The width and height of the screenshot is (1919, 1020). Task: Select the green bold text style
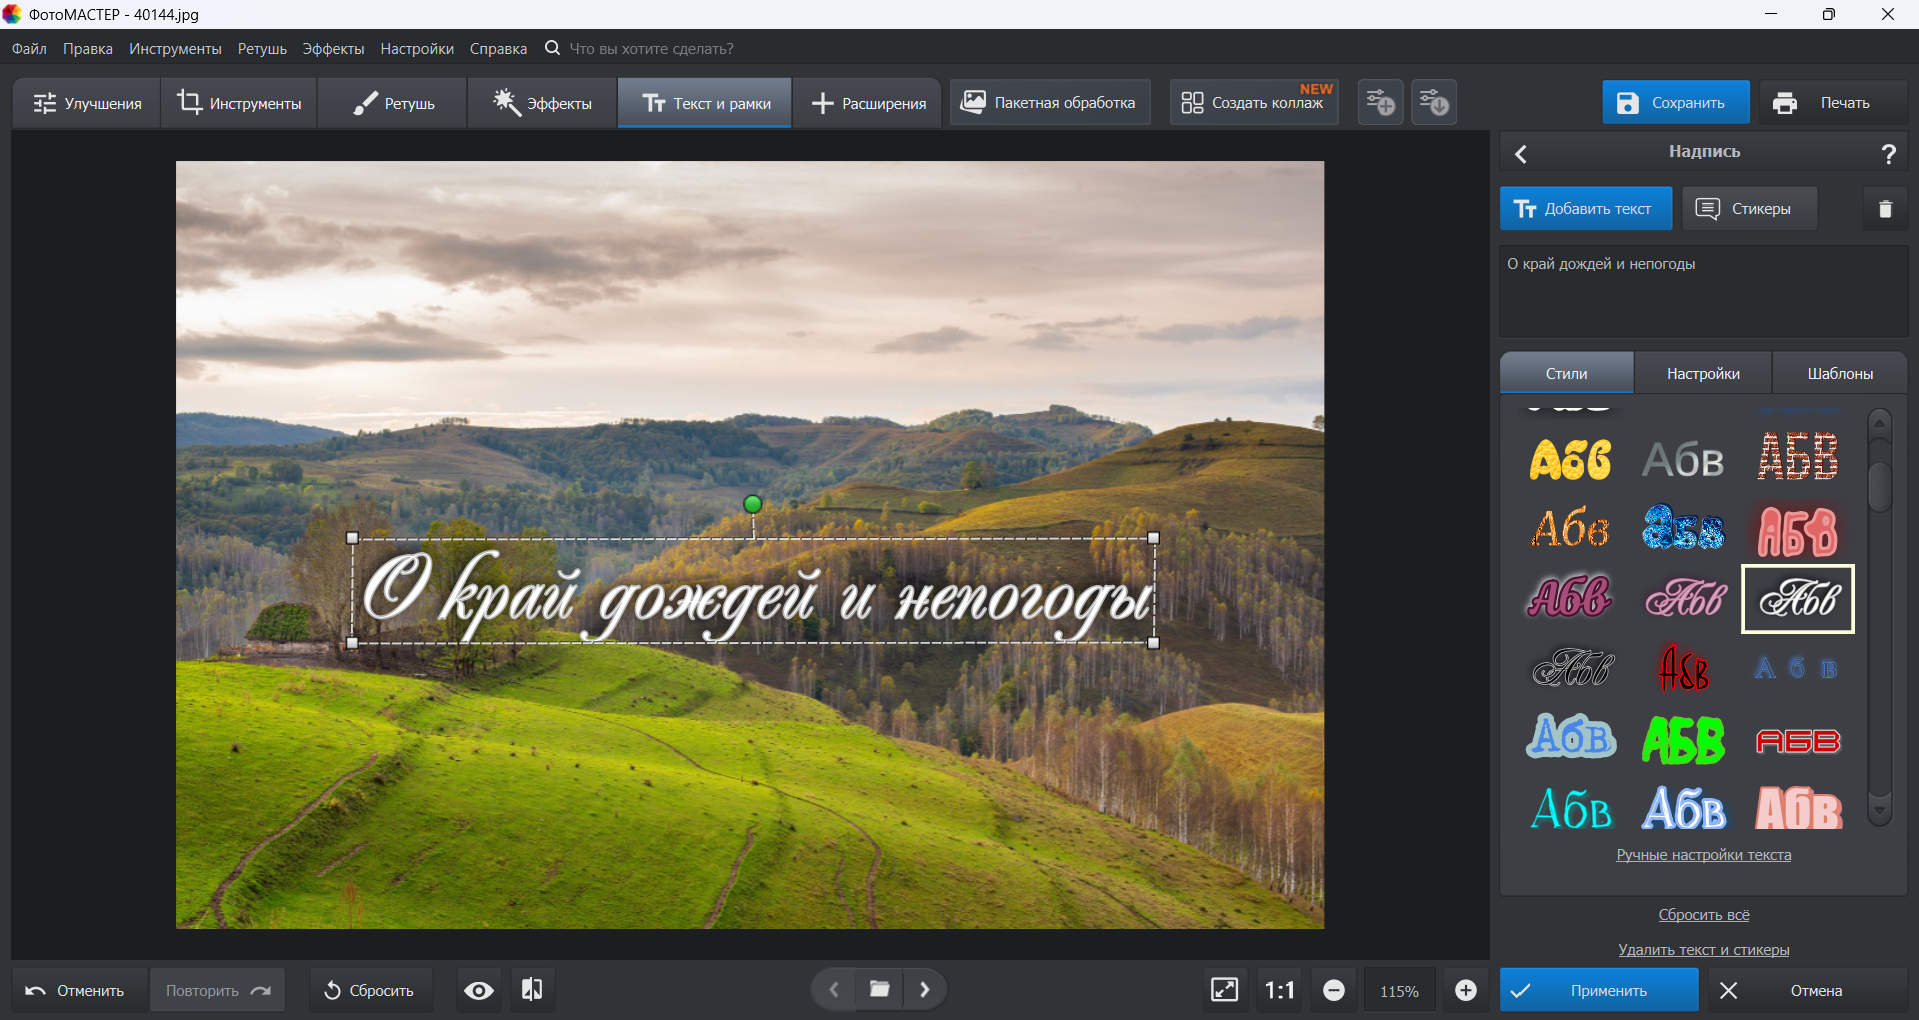1684,740
